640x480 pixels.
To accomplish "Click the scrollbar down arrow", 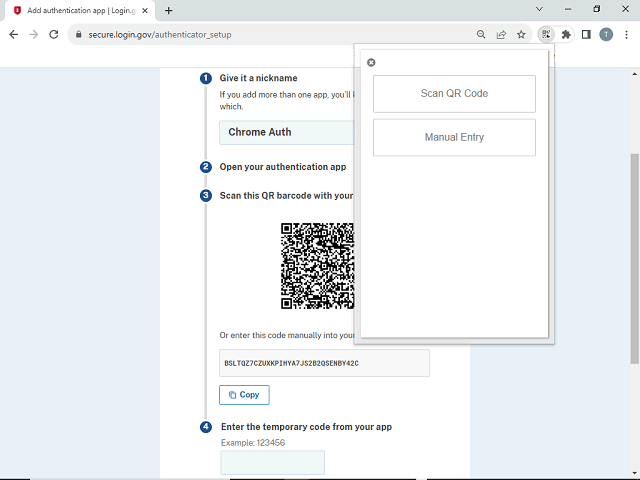I will click(x=634, y=473).
